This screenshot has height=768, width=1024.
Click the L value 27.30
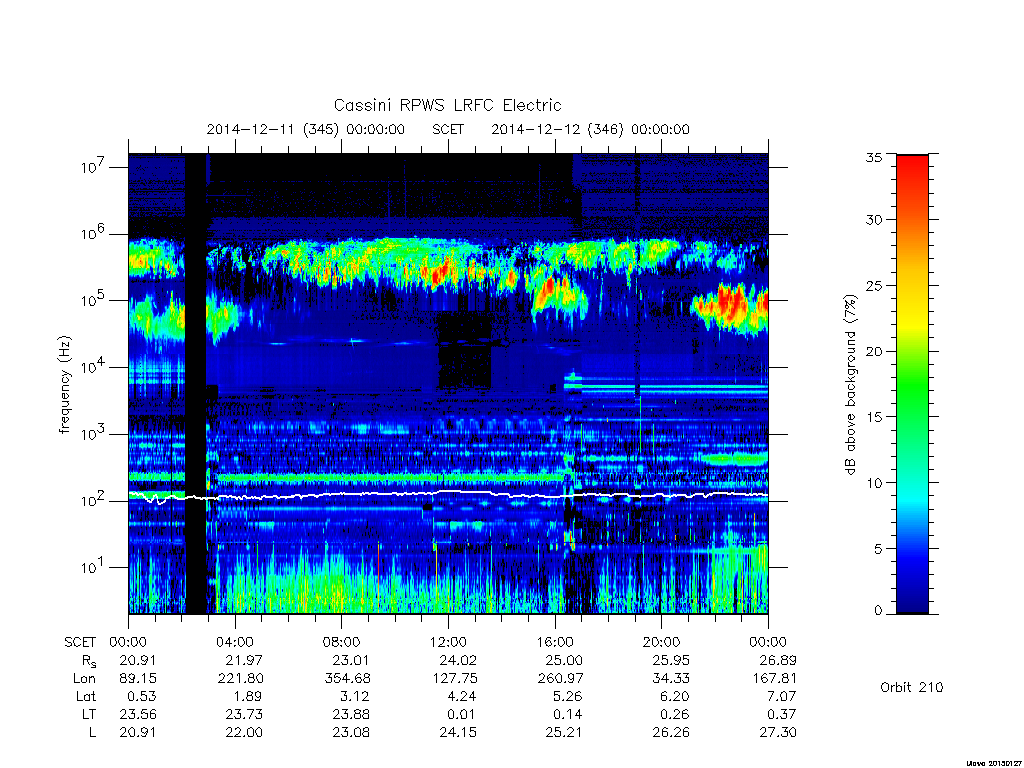coord(778,733)
